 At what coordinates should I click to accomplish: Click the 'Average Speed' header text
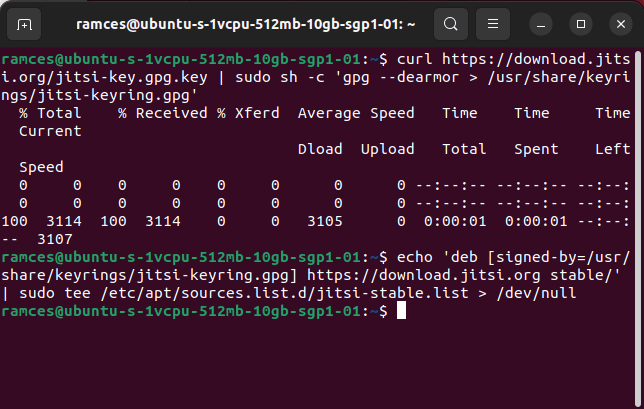click(x=356, y=113)
